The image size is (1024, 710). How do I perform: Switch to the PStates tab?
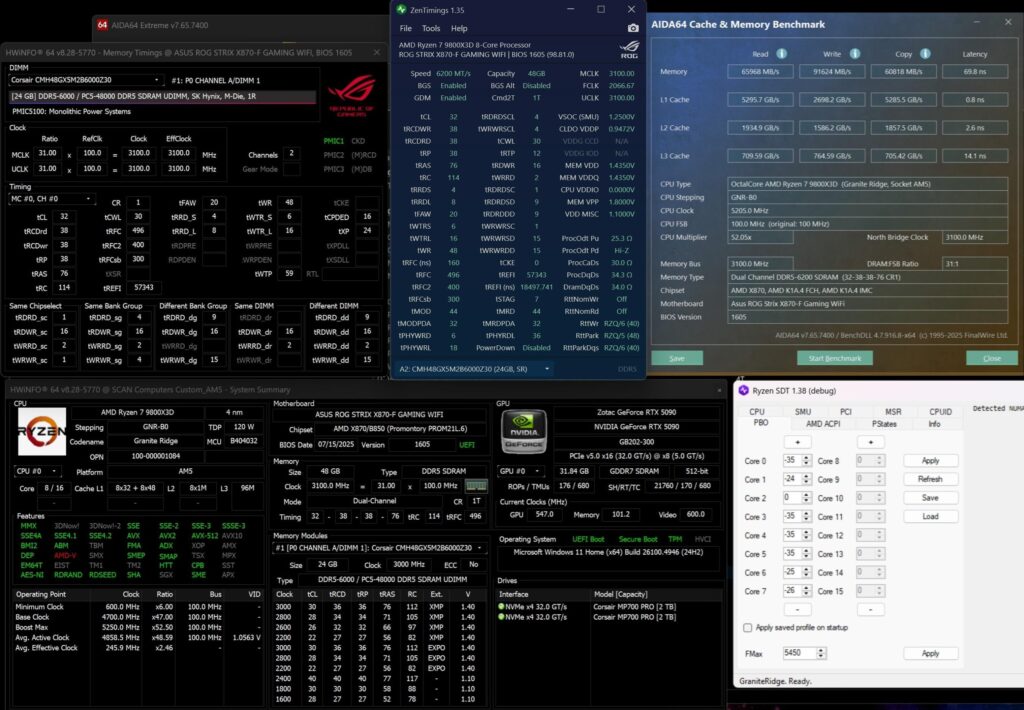click(884, 424)
